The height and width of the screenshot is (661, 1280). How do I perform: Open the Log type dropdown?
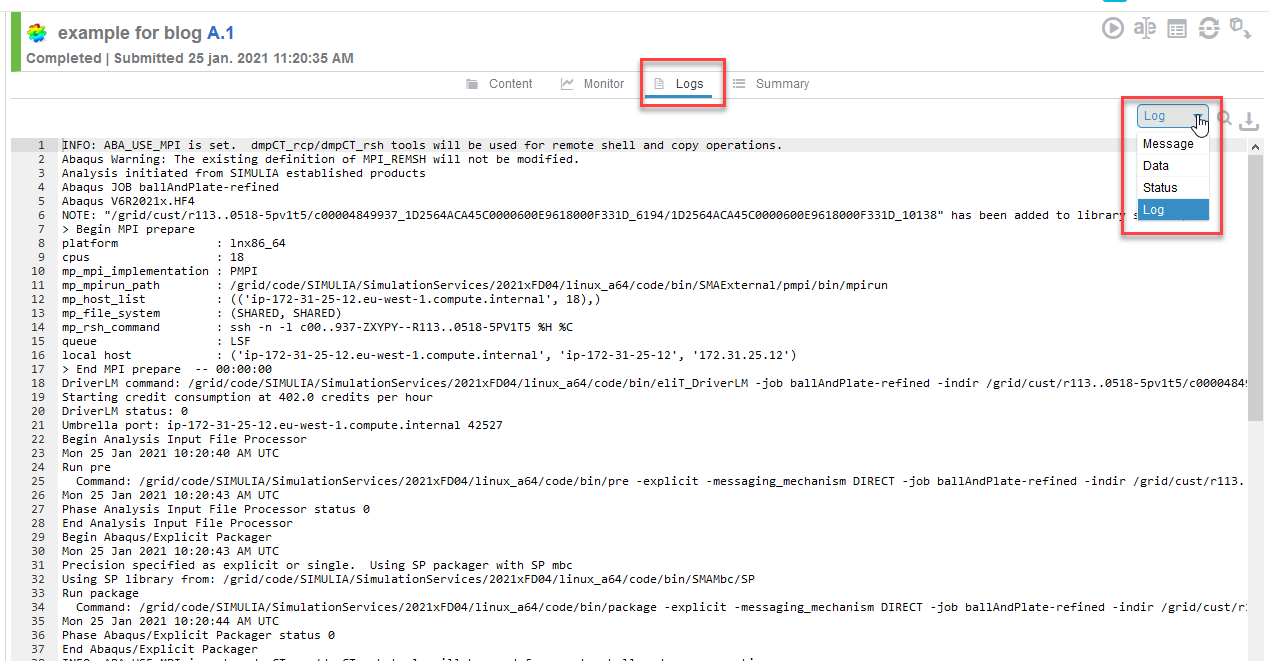pyautogui.click(x=1172, y=117)
